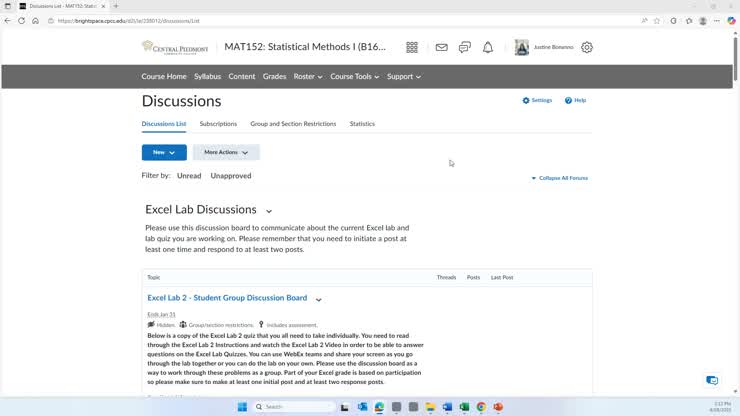Image resolution: width=740 pixels, height=416 pixels.
Task: Expand the Course Tools dropdown menu
Action: pos(354,76)
